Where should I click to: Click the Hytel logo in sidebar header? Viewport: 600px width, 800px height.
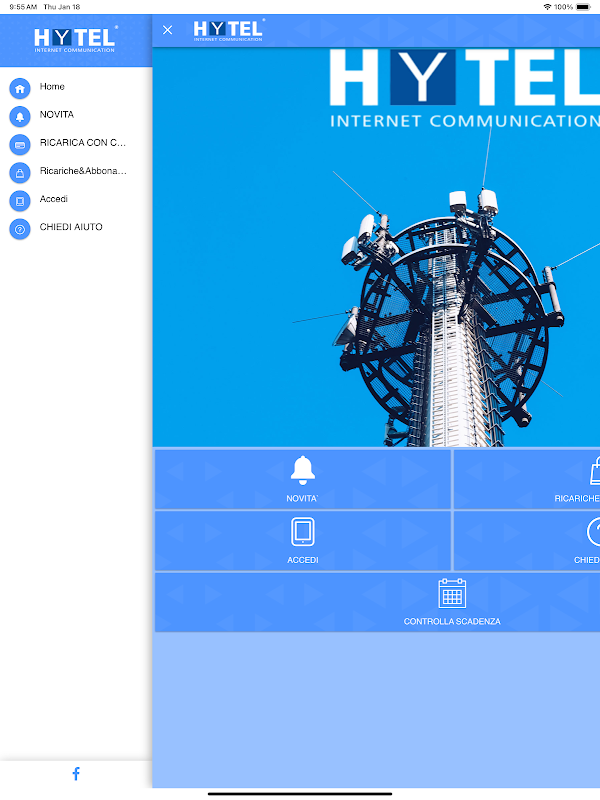76,39
